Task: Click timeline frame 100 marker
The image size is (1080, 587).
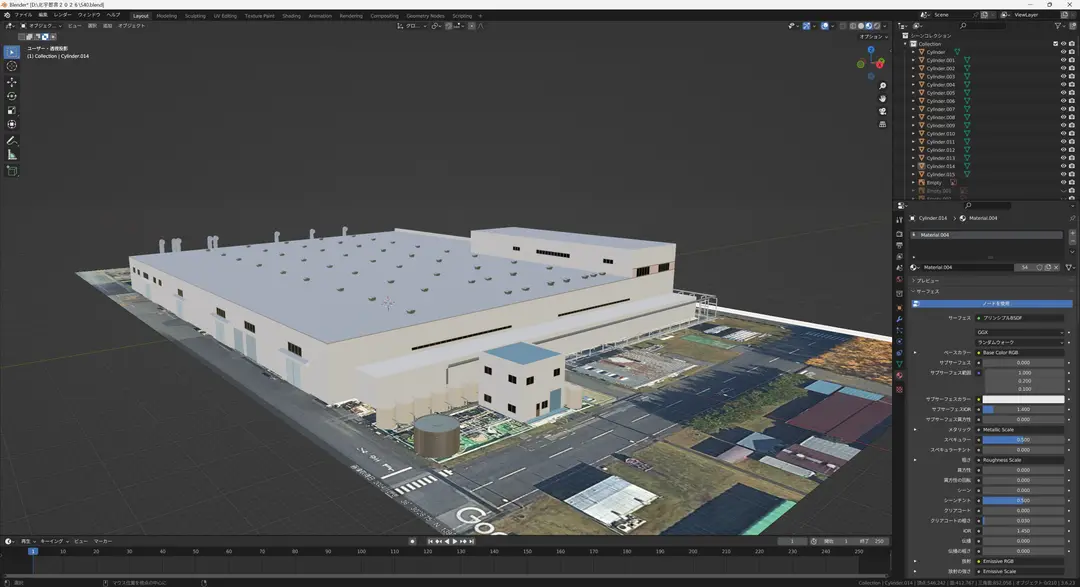Action: click(x=361, y=551)
